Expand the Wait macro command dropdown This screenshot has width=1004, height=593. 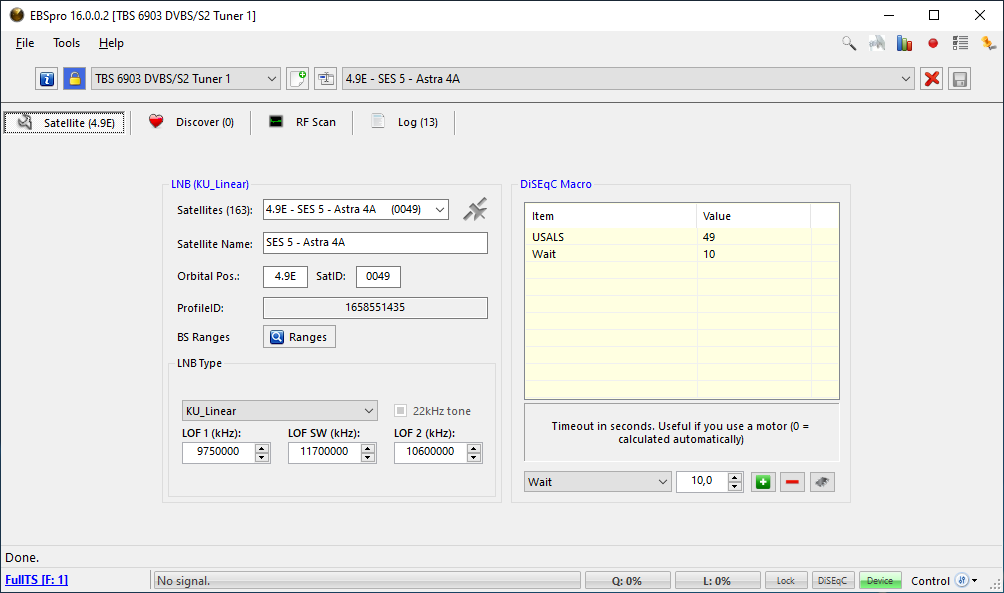(663, 482)
